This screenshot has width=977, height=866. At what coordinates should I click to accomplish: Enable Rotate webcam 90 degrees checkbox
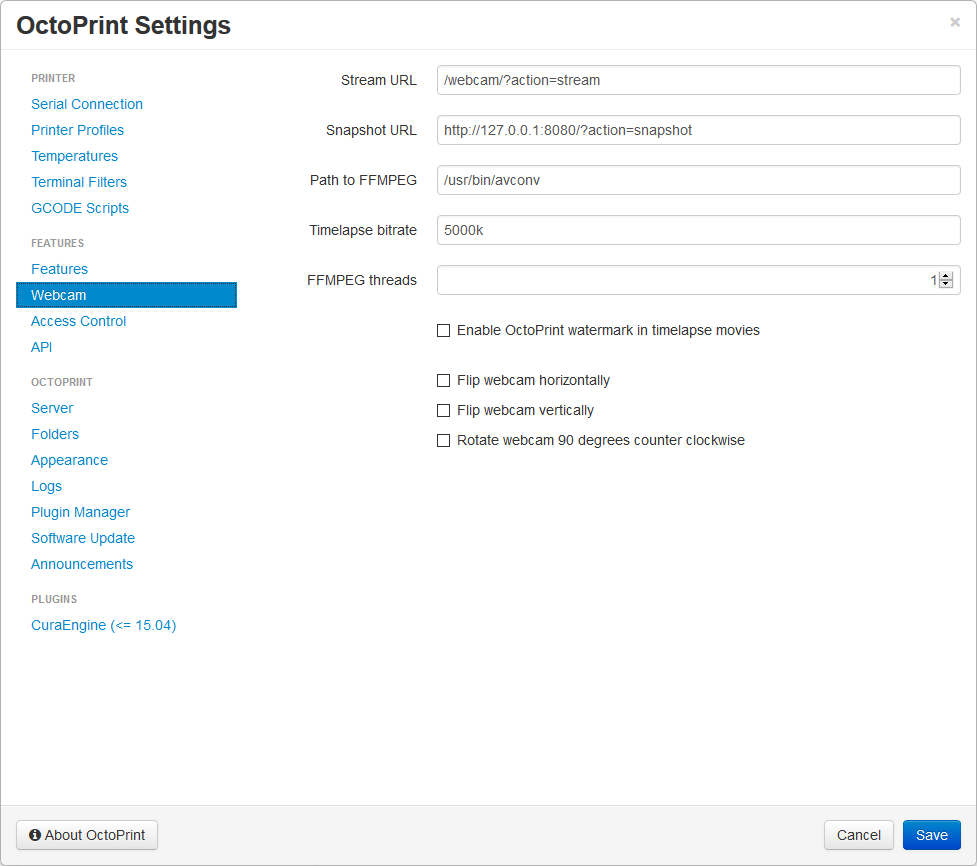point(444,440)
